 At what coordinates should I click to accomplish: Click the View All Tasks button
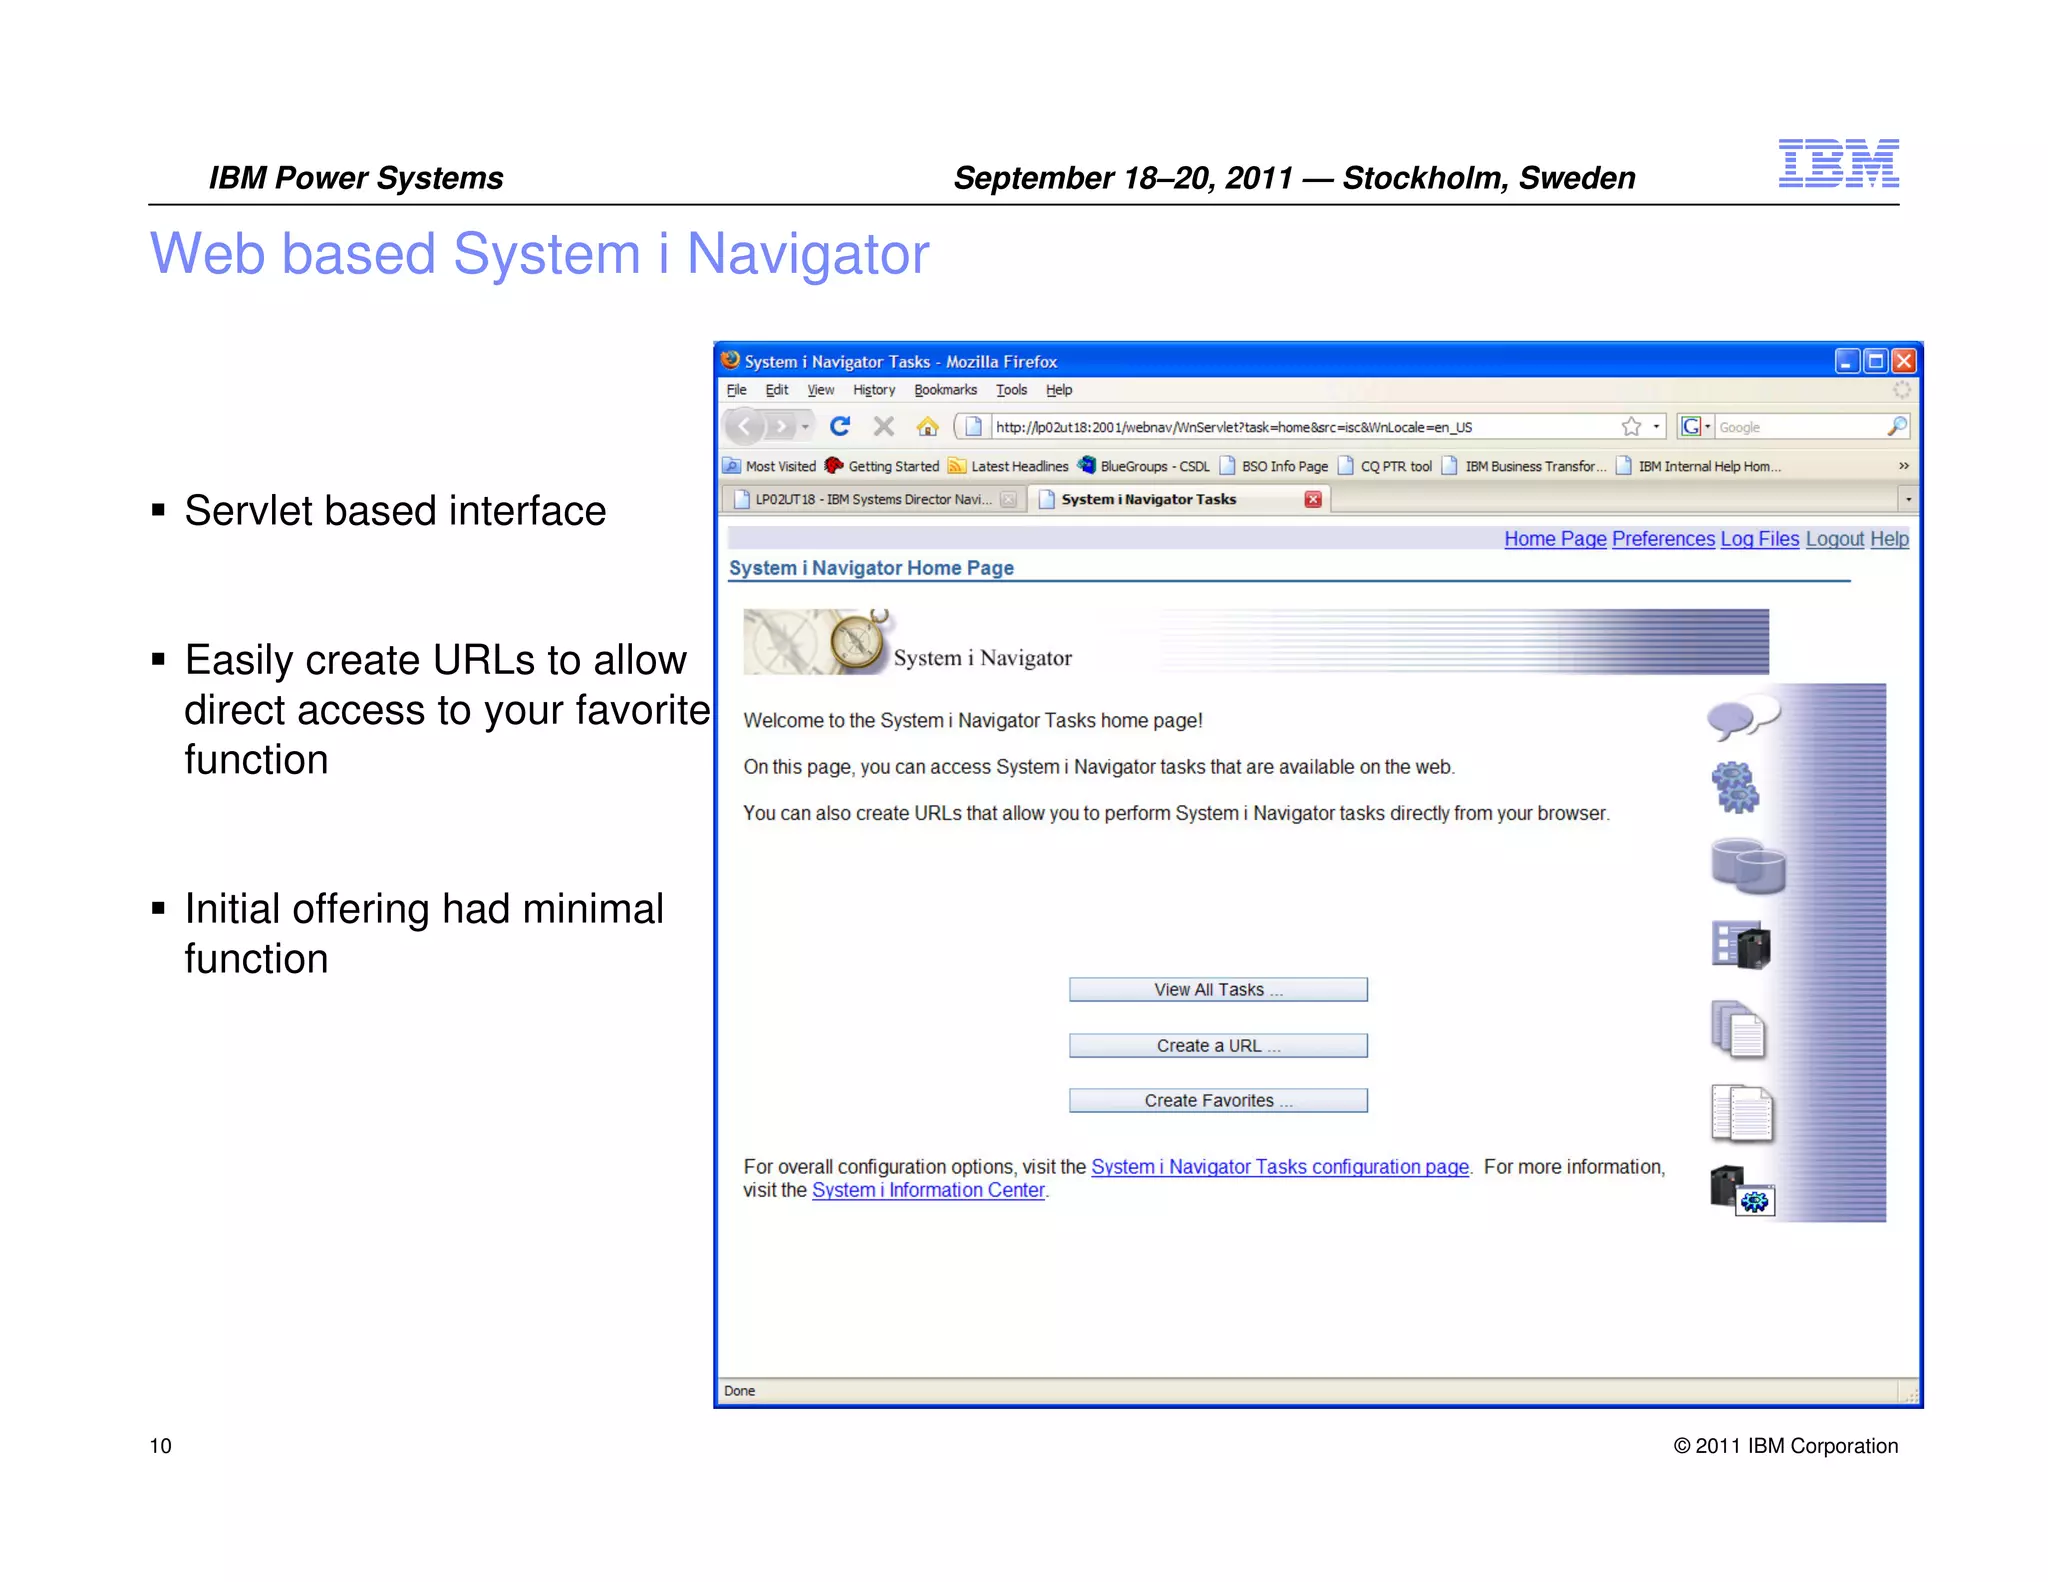coord(1218,989)
